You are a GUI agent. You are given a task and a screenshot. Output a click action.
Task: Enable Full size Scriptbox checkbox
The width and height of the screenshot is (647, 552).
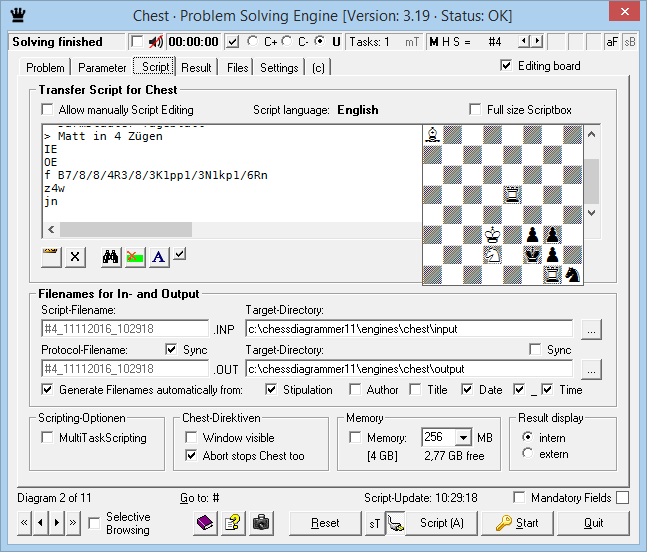click(475, 110)
